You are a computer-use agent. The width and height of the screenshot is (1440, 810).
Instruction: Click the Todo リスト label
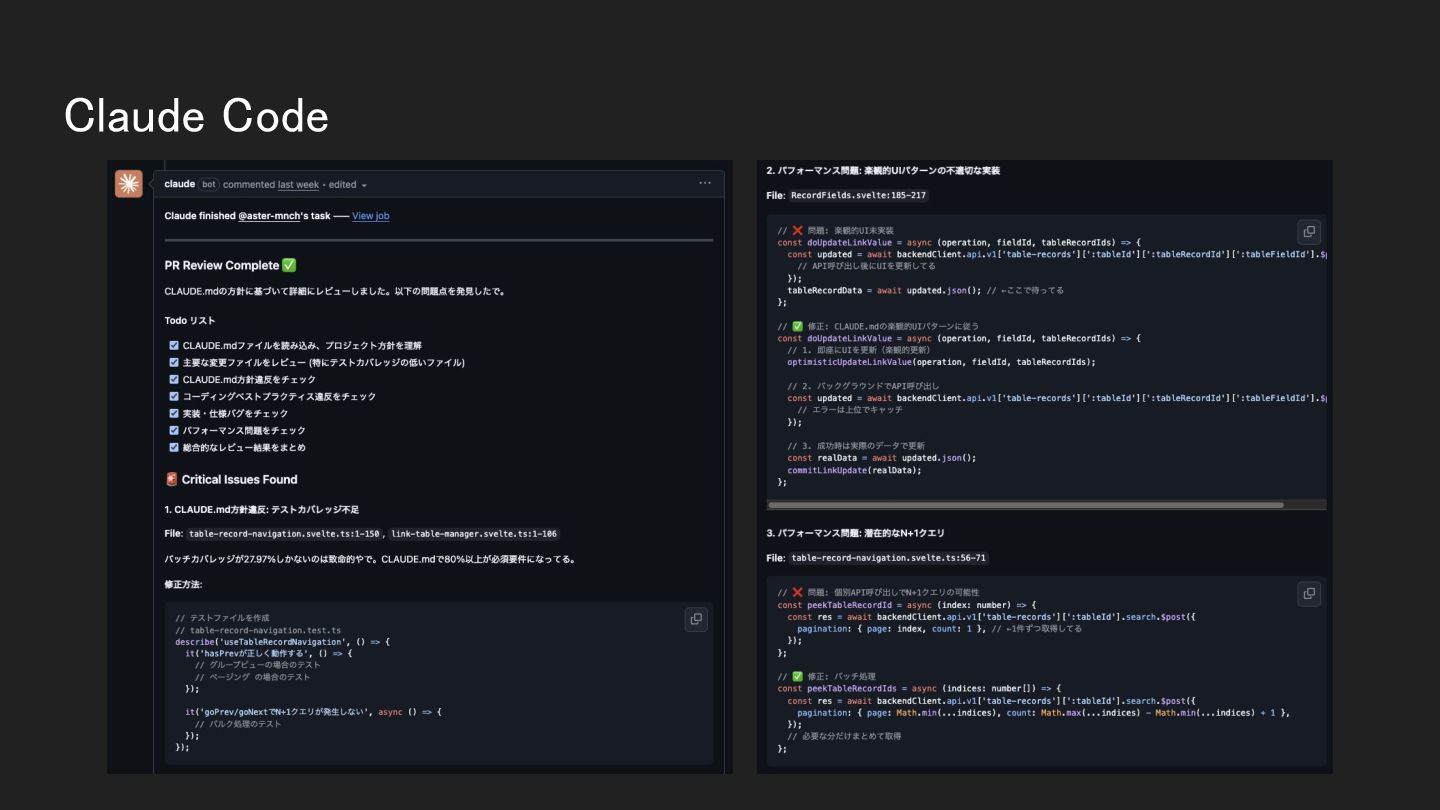click(190, 321)
